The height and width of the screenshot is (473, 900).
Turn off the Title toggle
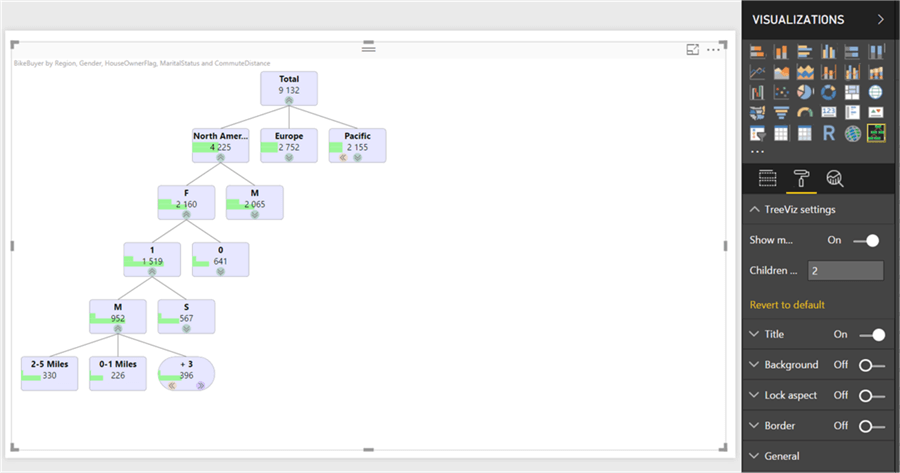872,335
